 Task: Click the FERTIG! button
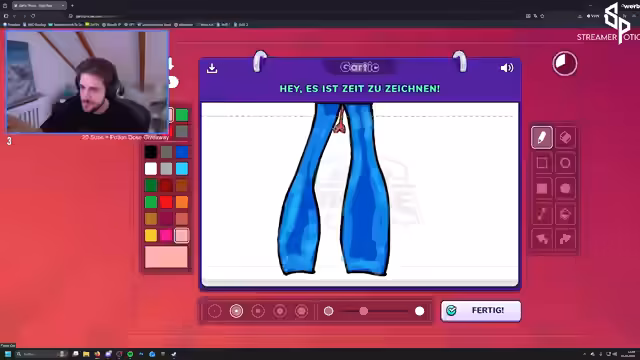click(x=481, y=311)
